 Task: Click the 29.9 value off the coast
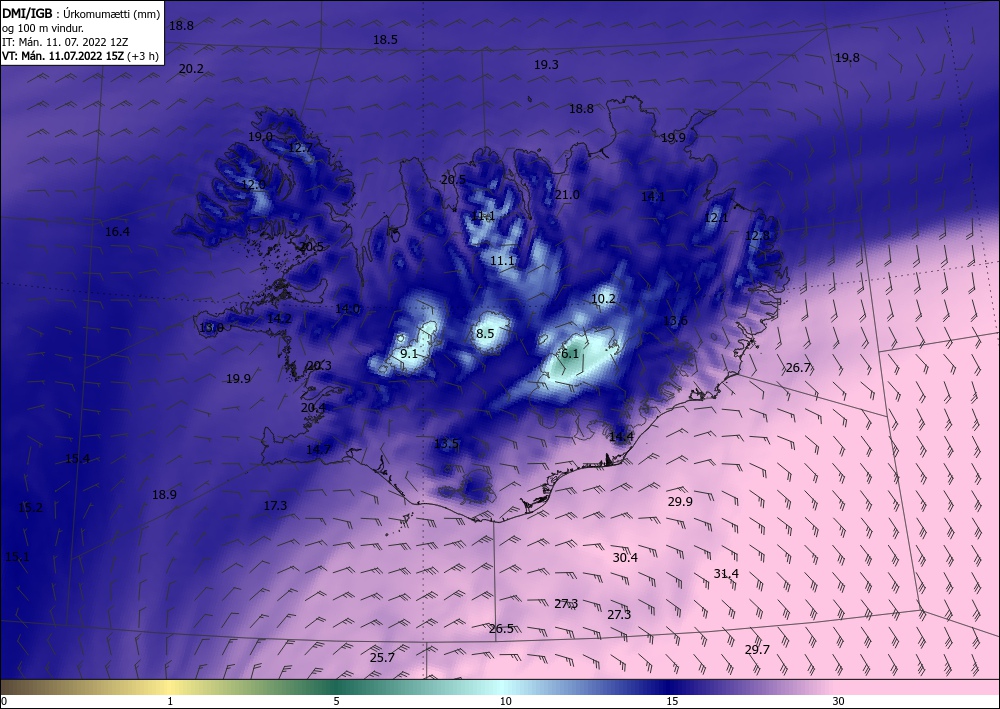(x=680, y=501)
